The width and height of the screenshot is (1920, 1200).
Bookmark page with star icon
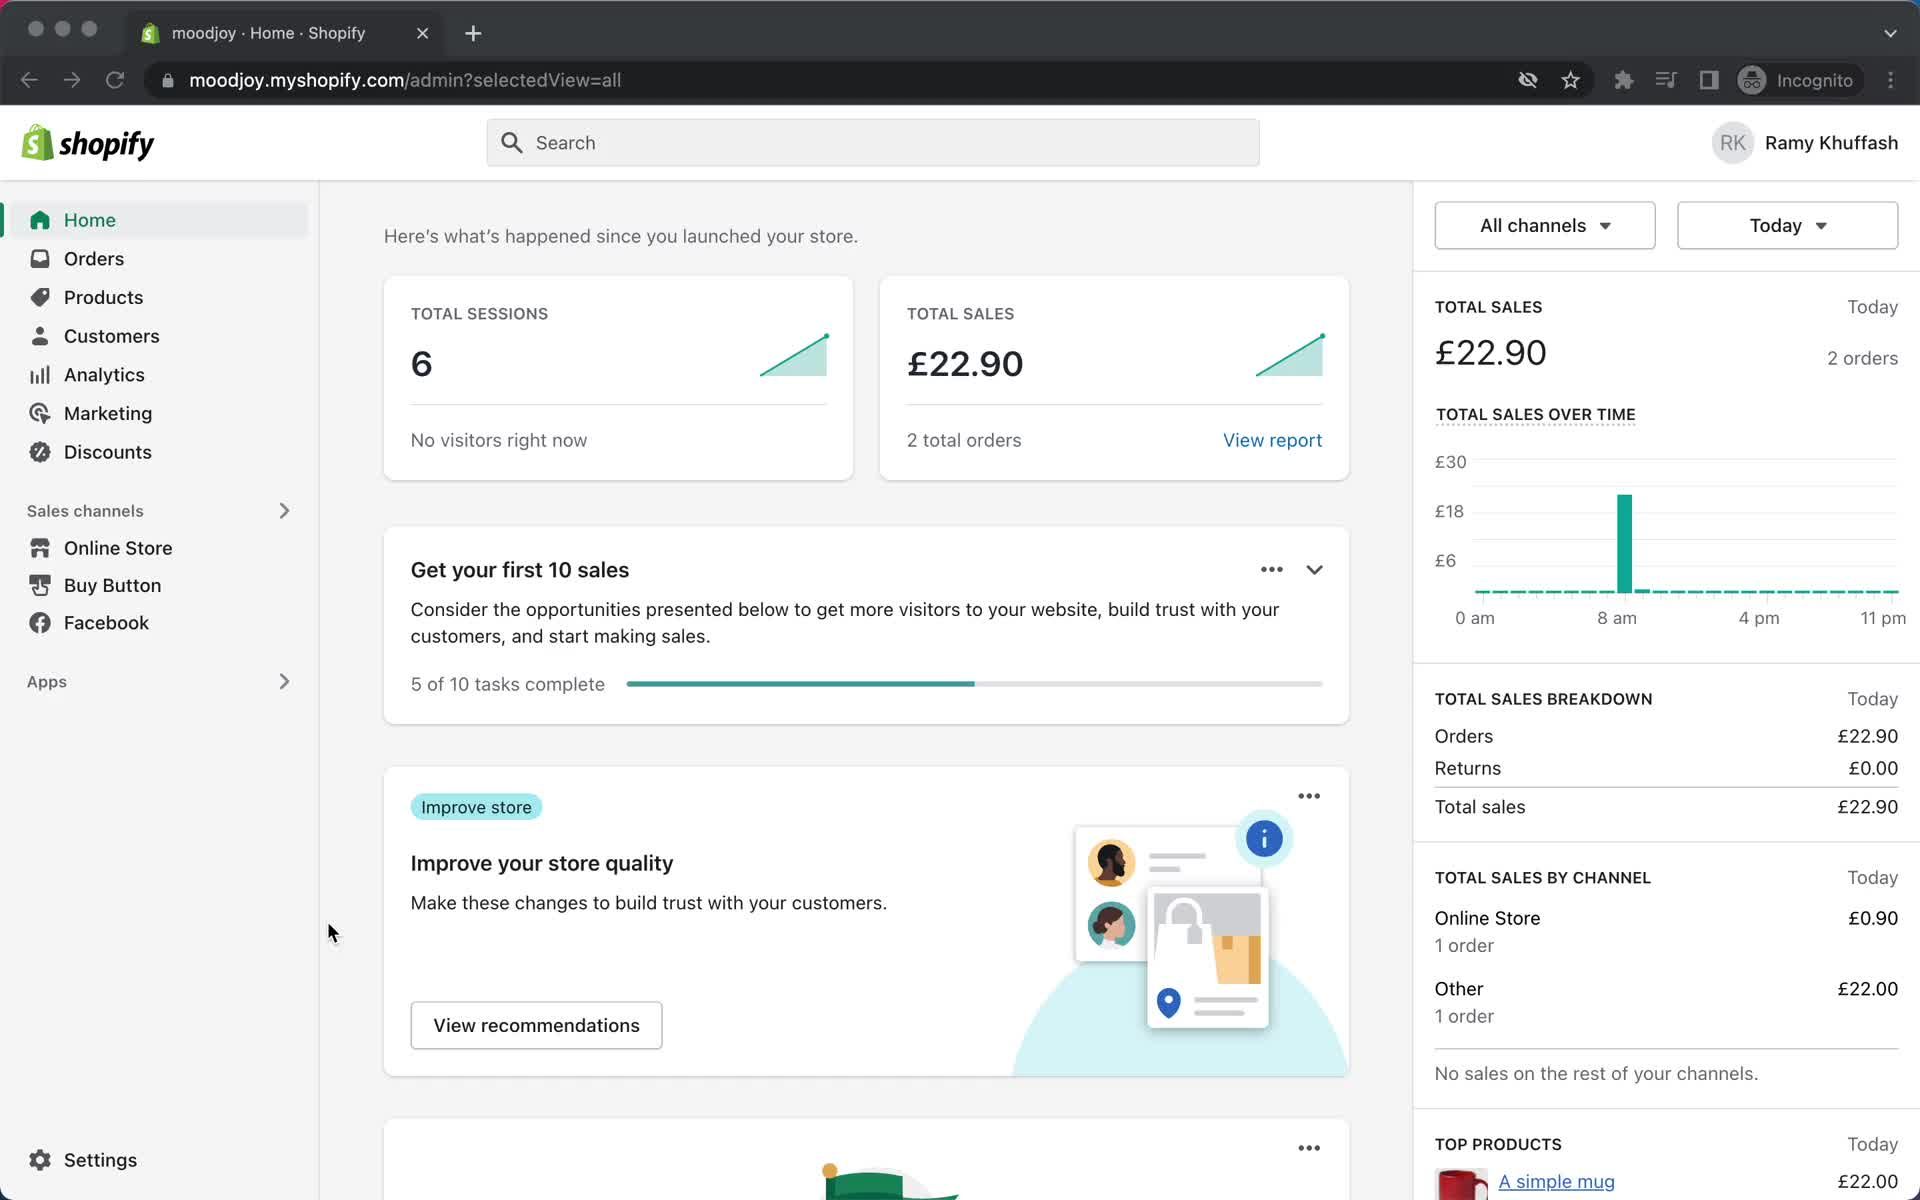(x=1570, y=80)
